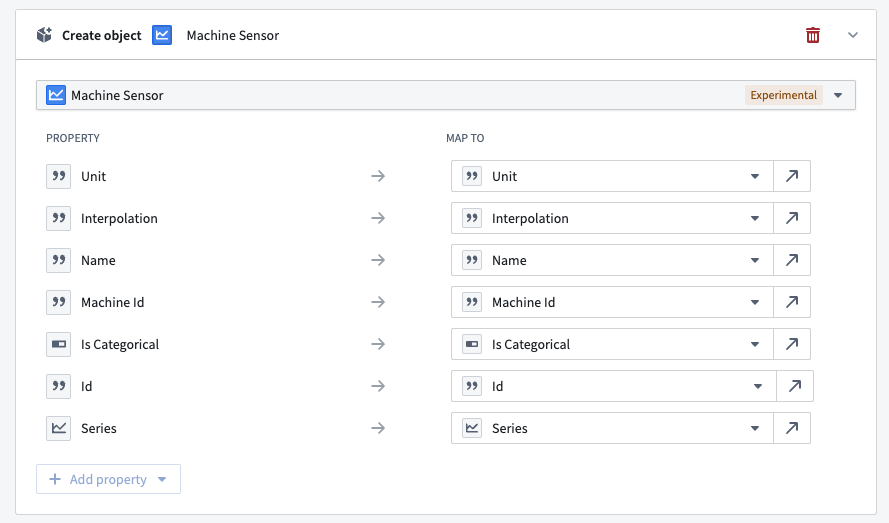Click string type icon beside Id property
Screen dimensions: 889x523
tap(58, 386)
